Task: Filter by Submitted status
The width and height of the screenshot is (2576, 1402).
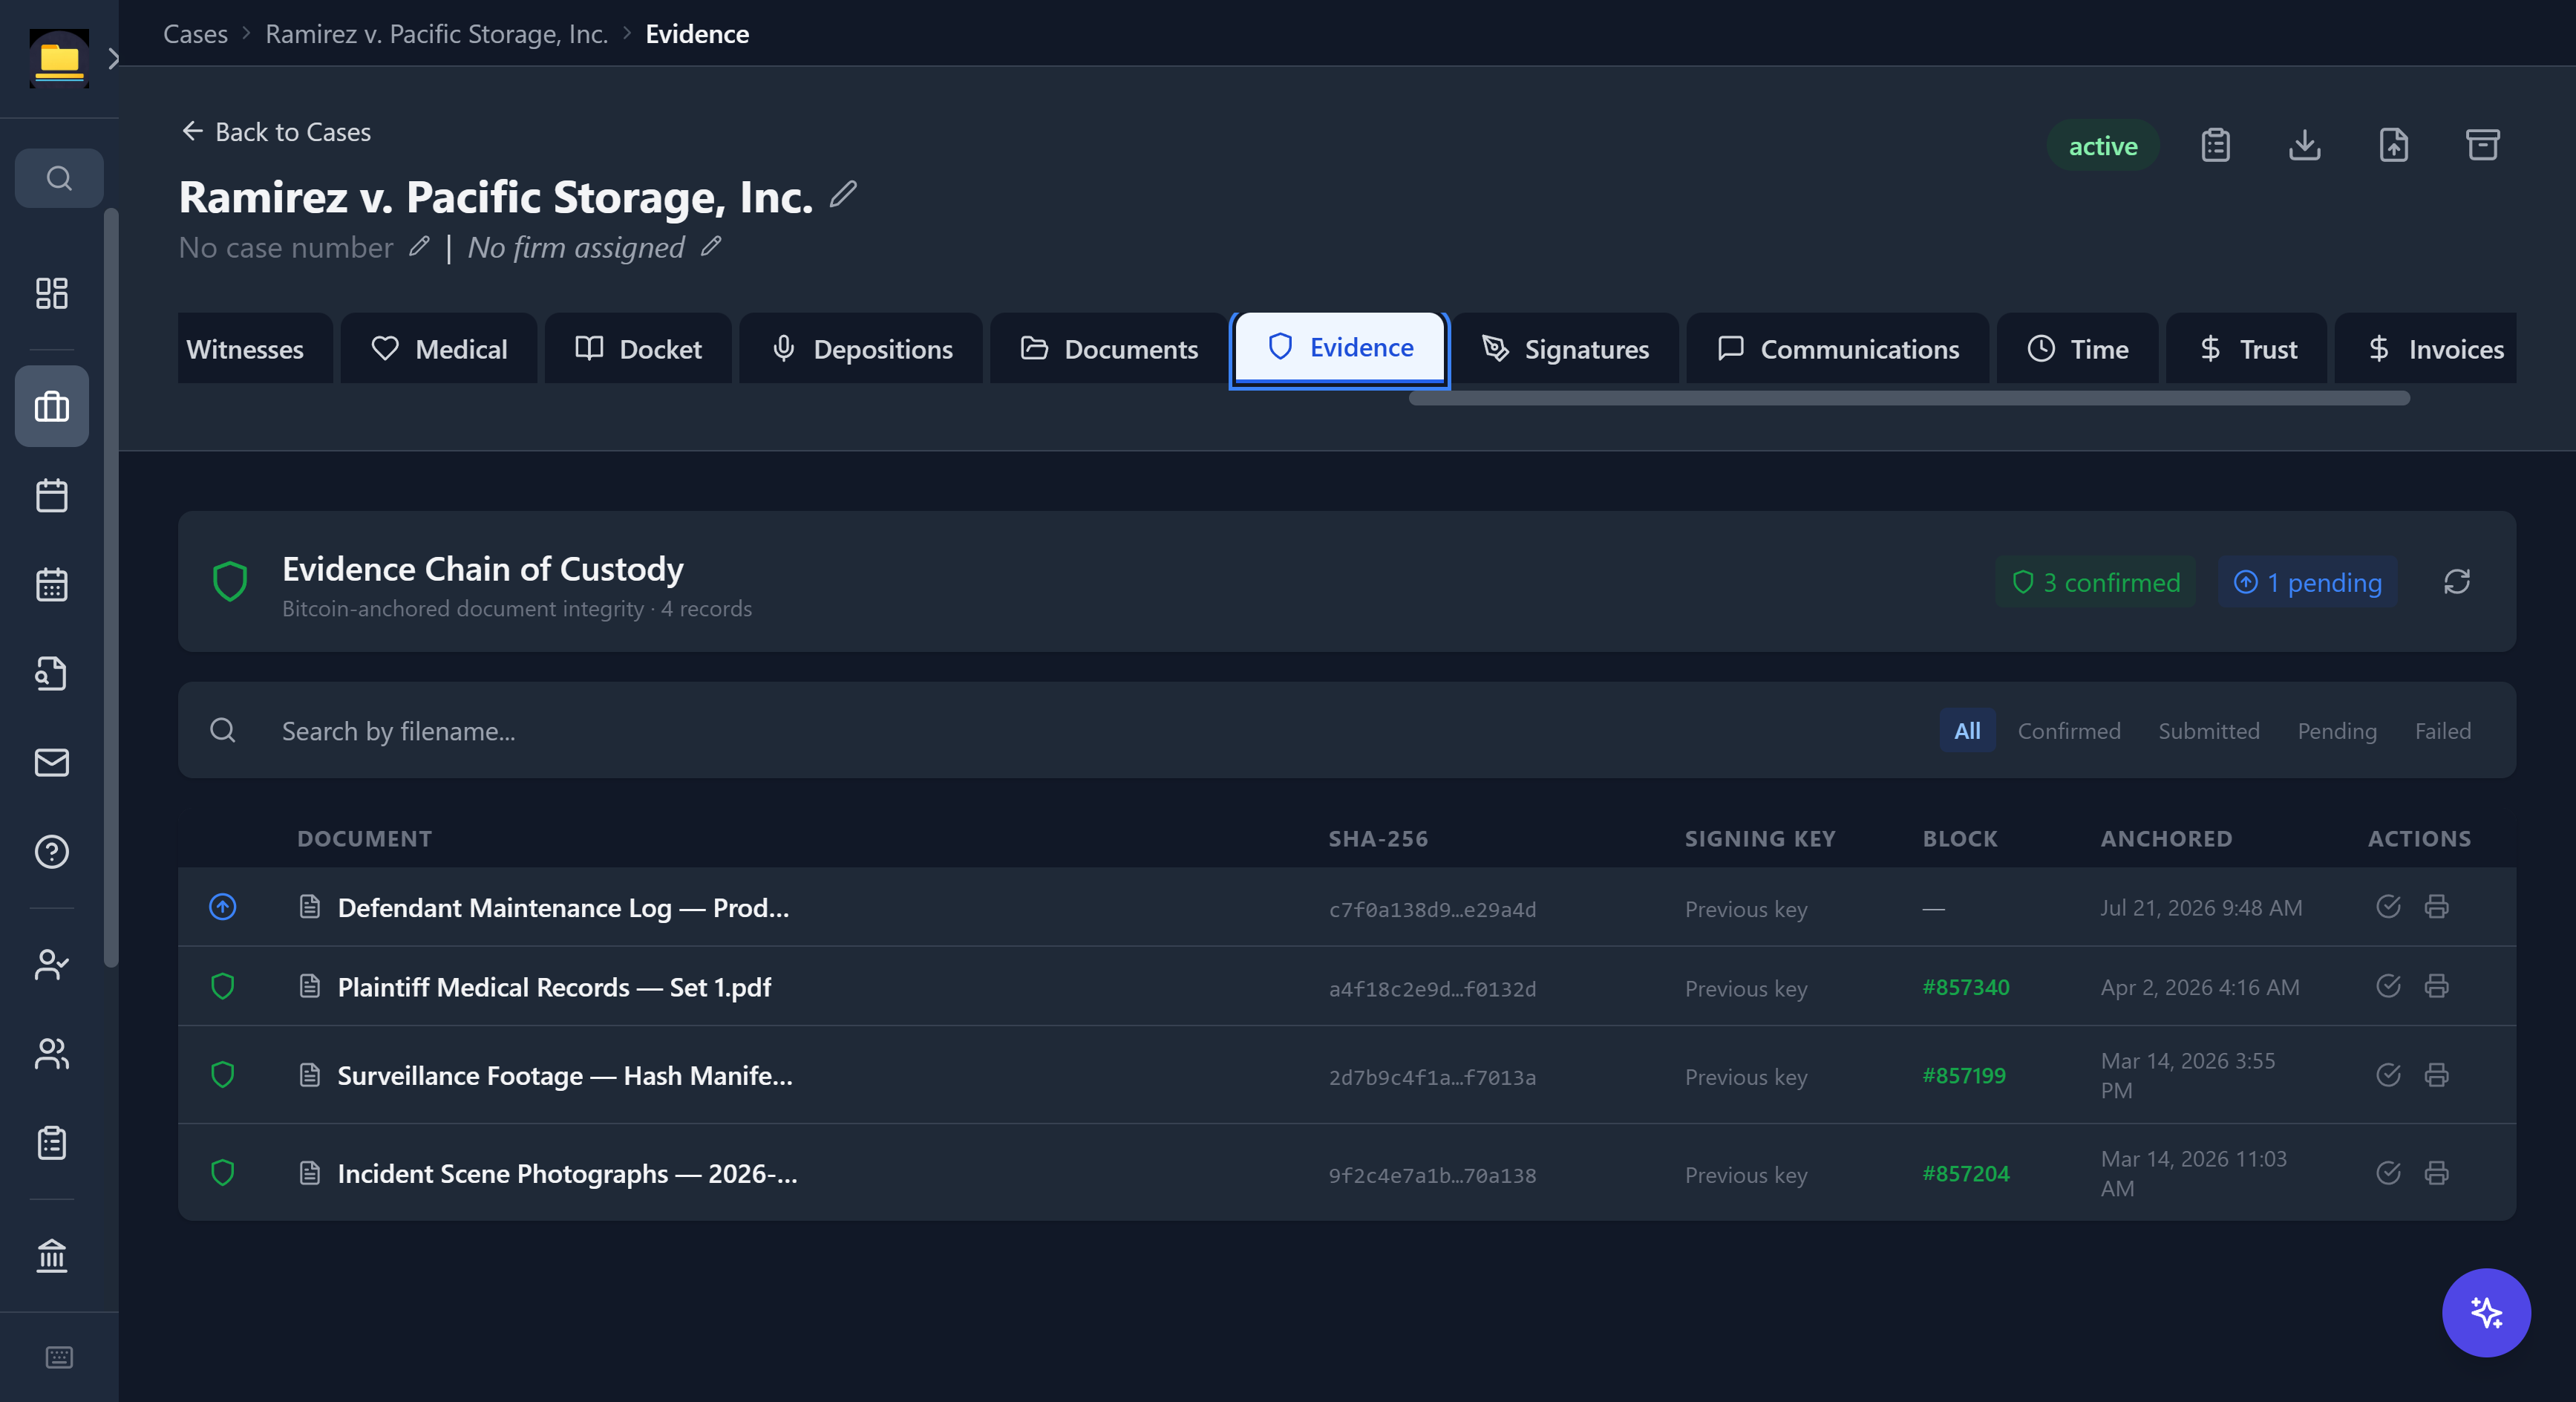Action: click(x=2208, y=731)
